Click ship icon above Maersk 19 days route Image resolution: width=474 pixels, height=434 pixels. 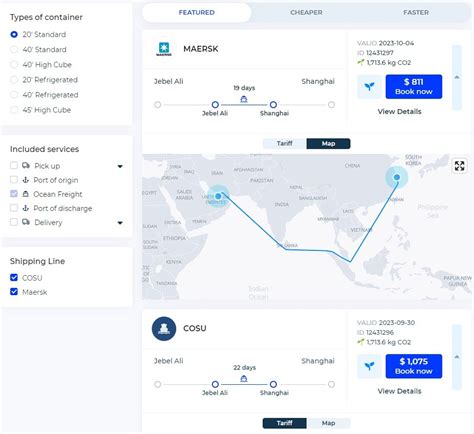[x=244, y=99]
